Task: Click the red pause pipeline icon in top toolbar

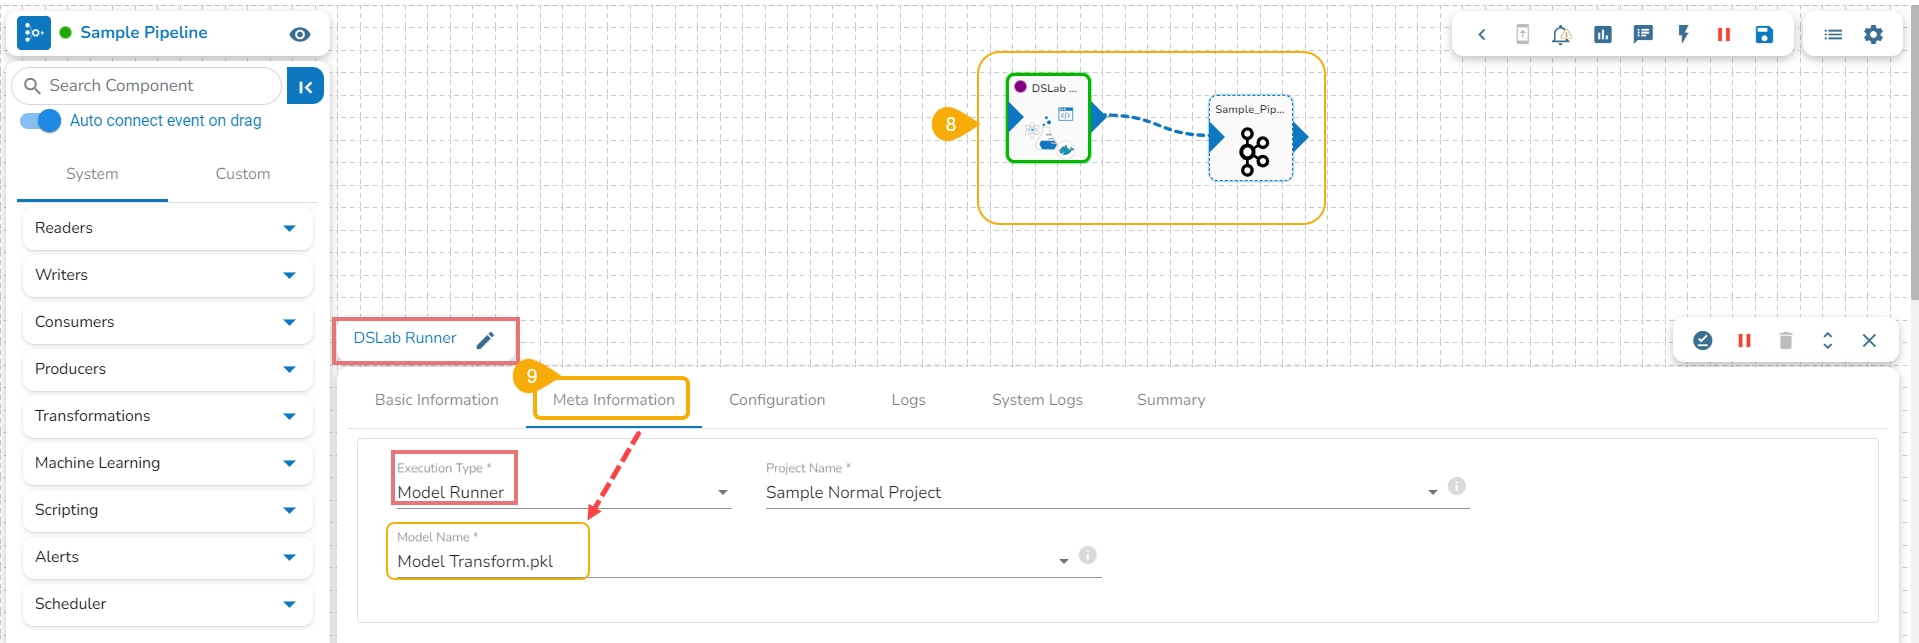Action: [1724, 35]
